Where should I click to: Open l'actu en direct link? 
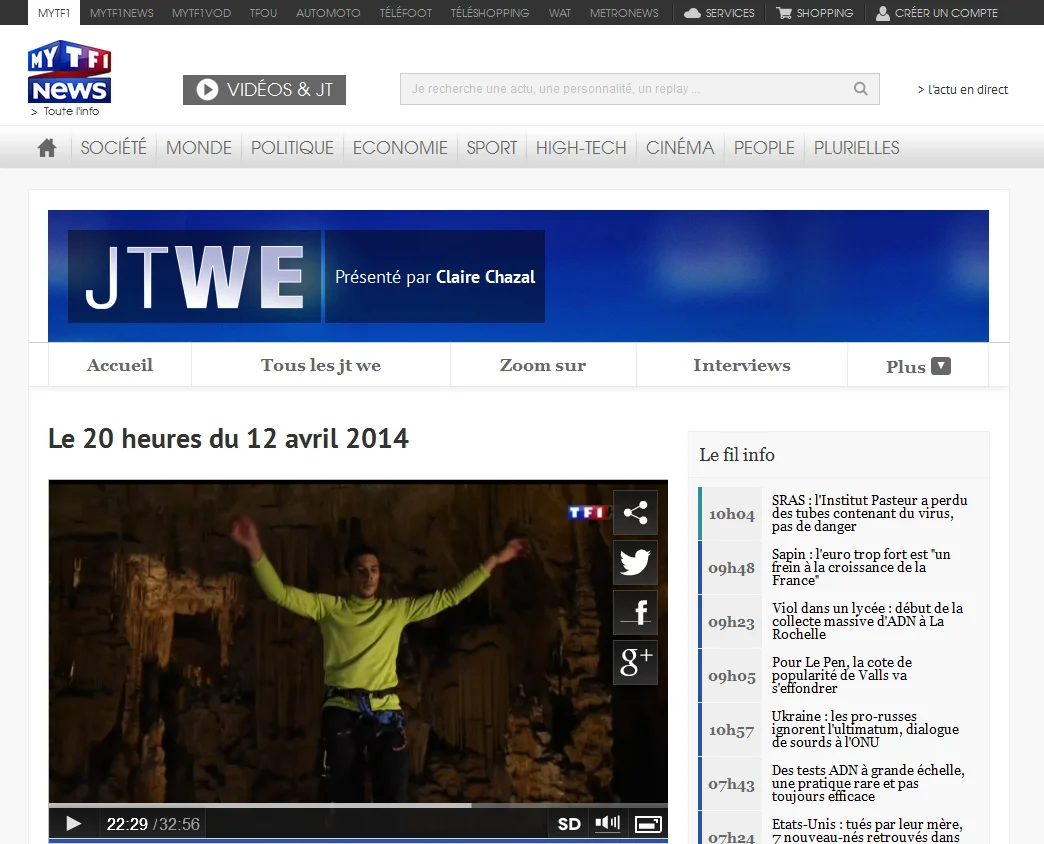coord(962,90)
